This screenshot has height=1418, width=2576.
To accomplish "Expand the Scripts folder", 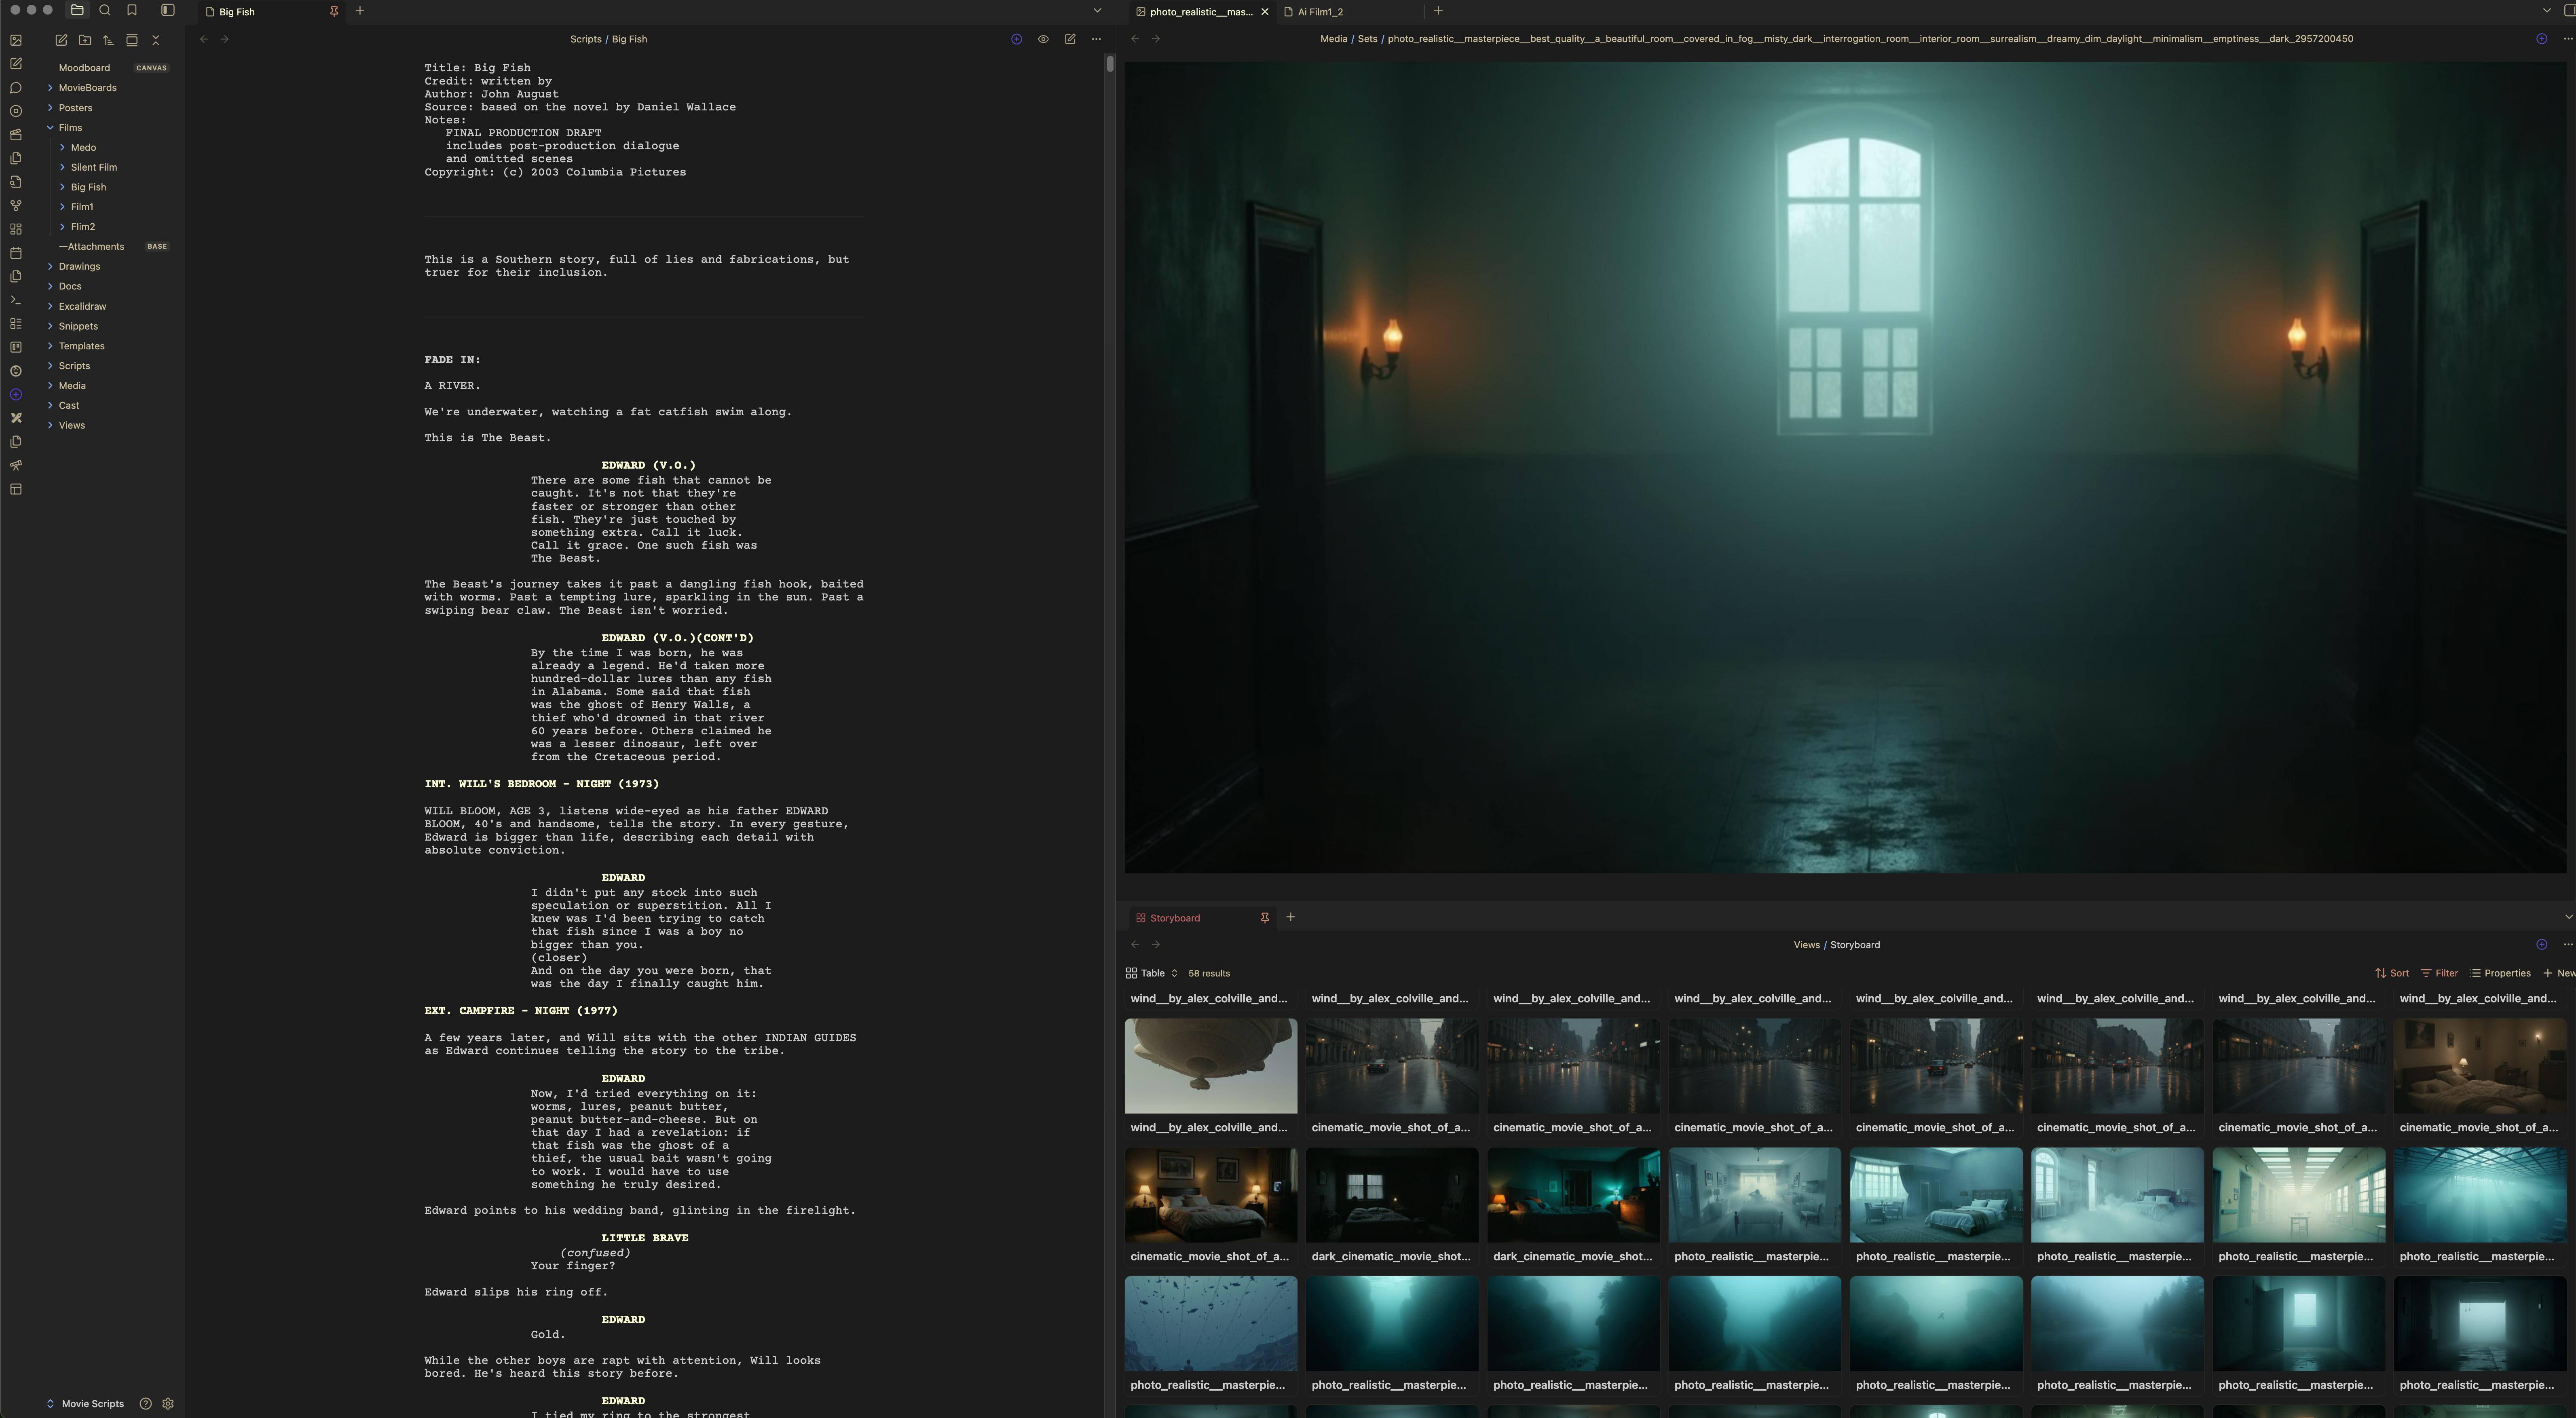I will pos(74,366).
